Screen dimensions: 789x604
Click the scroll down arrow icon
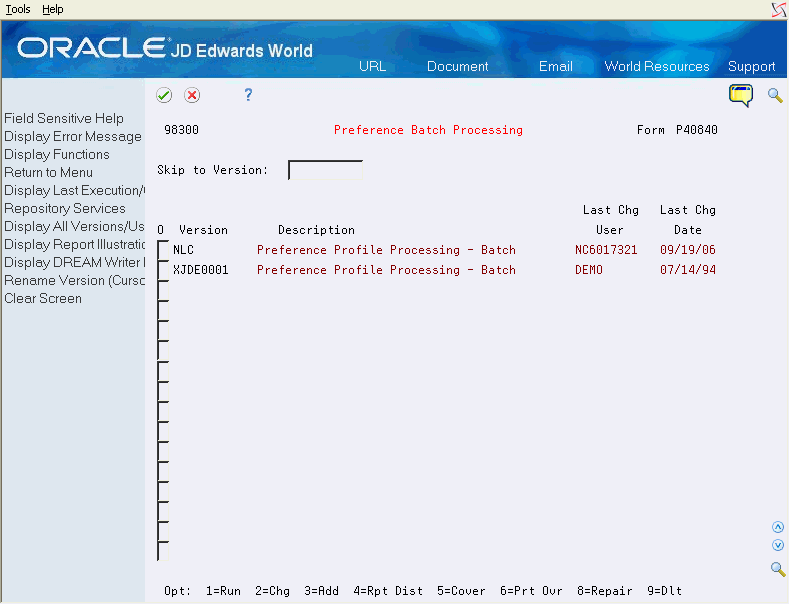click(x=778, y=545)
